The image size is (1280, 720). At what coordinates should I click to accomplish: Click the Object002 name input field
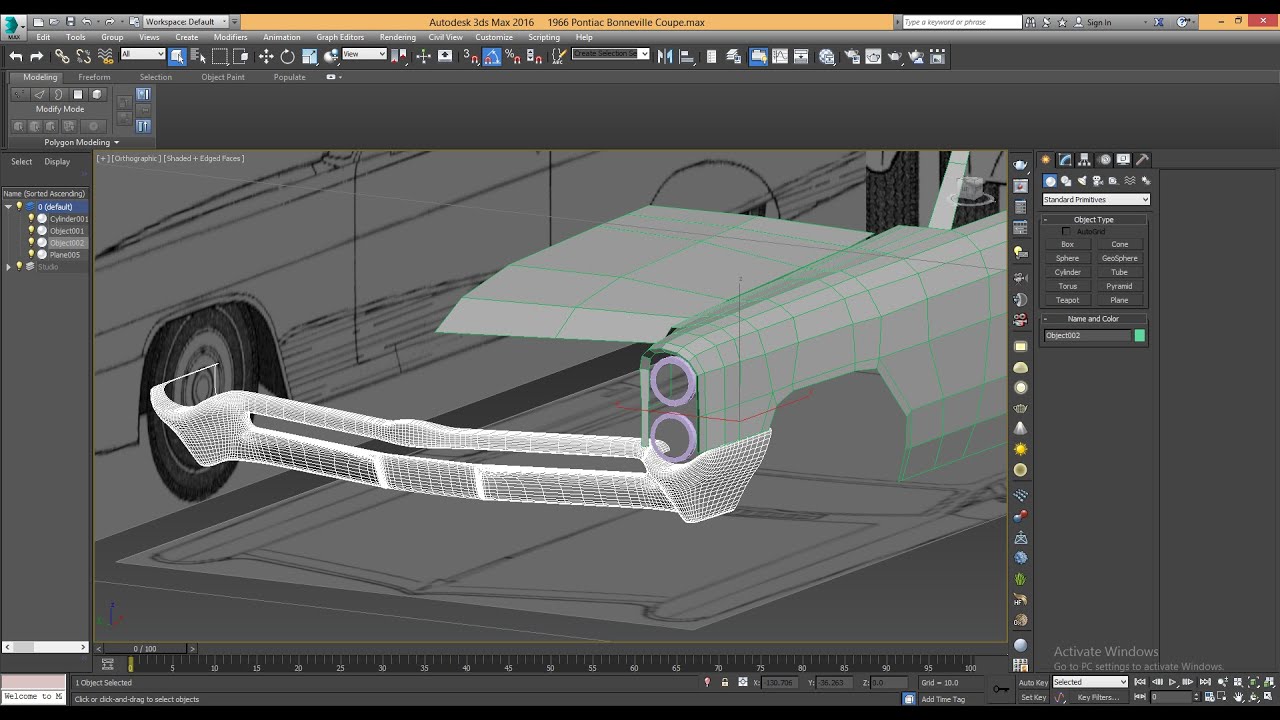click(x=1087, y=335)
